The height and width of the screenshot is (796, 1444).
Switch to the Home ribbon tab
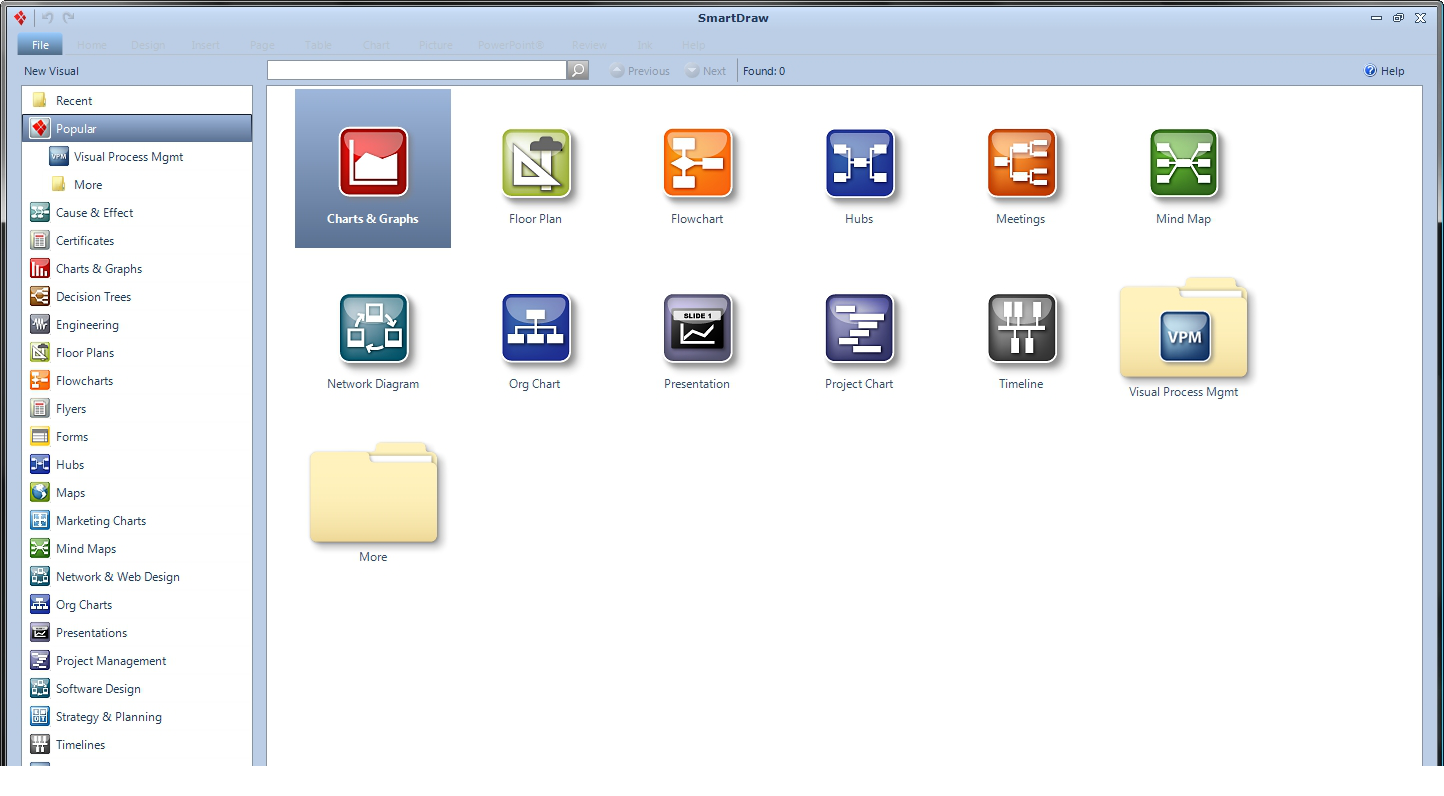(x=92, y=45)
